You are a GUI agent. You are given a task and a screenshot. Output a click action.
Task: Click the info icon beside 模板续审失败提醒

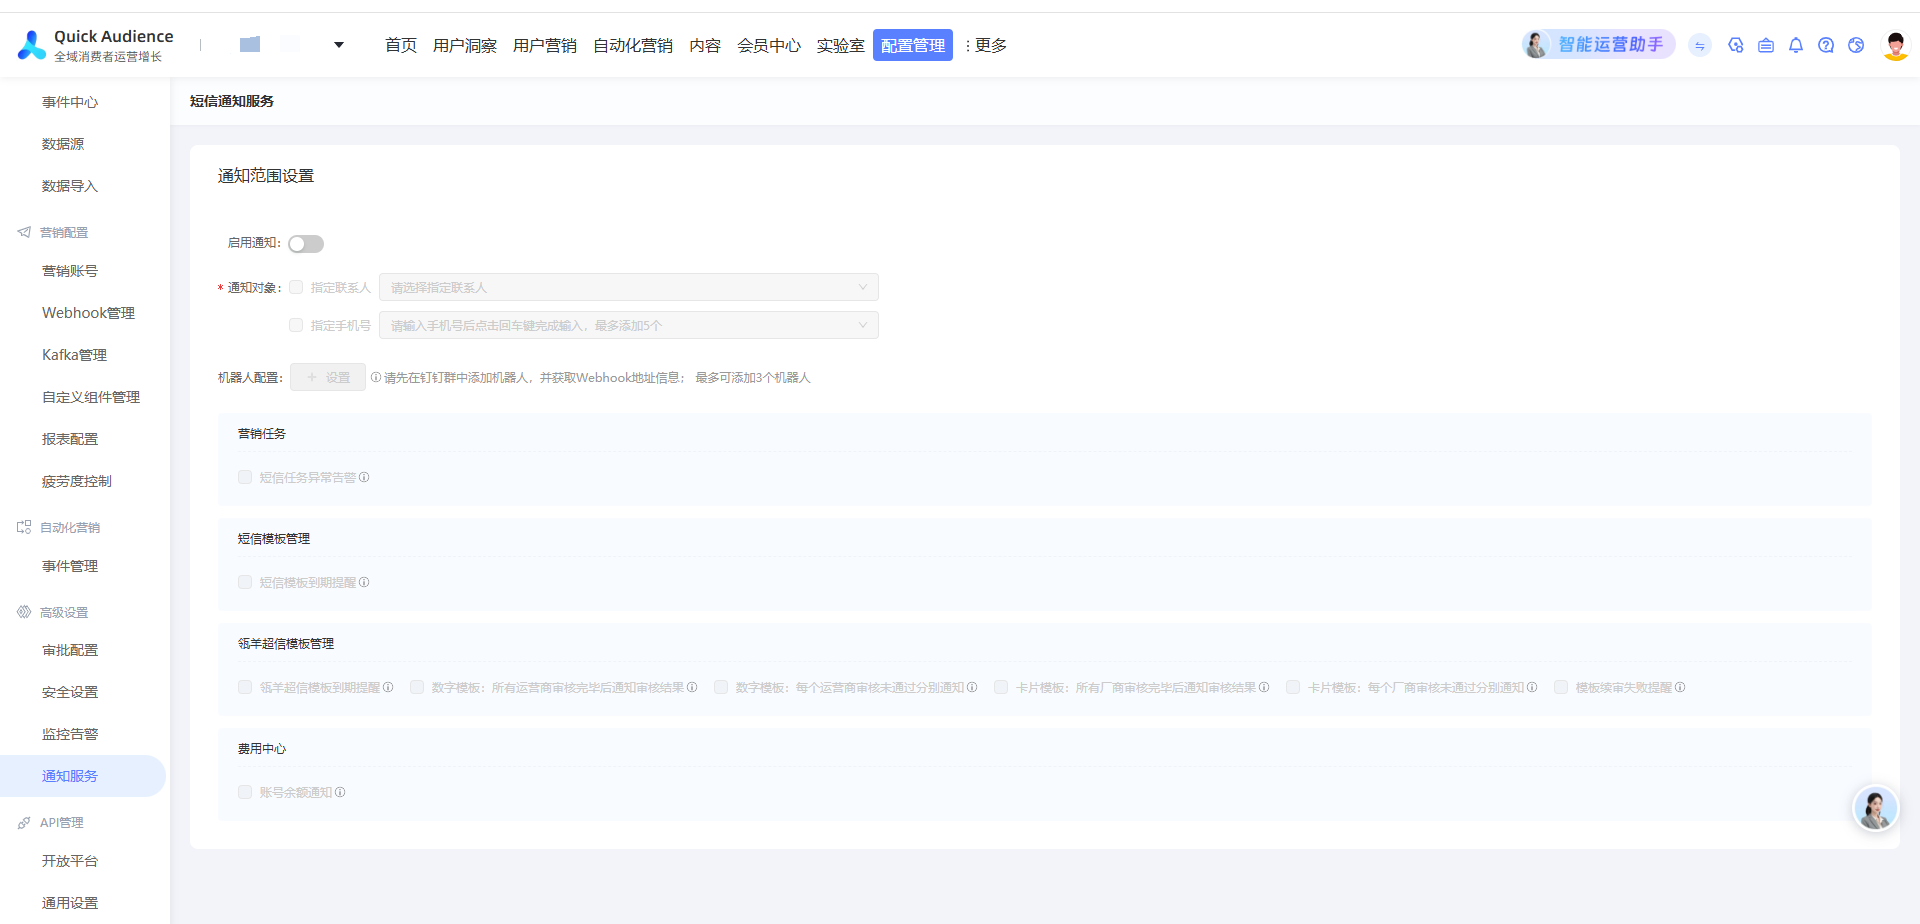tap(1680, 688)
